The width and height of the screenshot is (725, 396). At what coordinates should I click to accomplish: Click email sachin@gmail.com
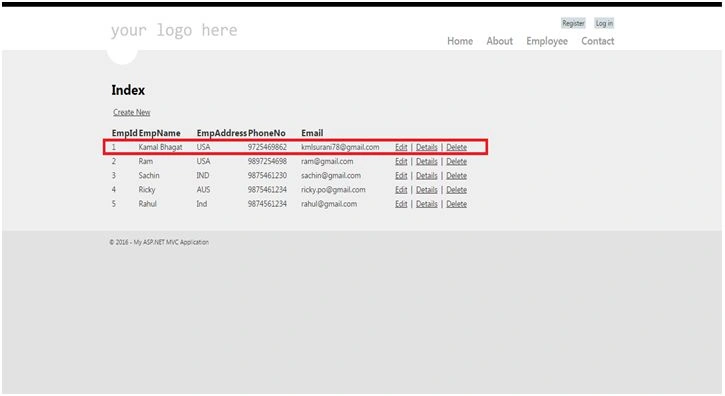coord(331,176)
